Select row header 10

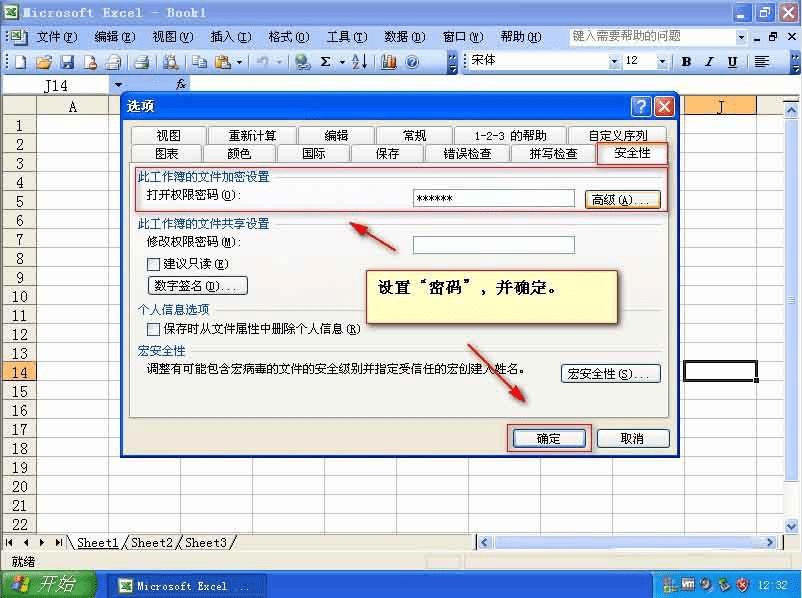point(19,297)
